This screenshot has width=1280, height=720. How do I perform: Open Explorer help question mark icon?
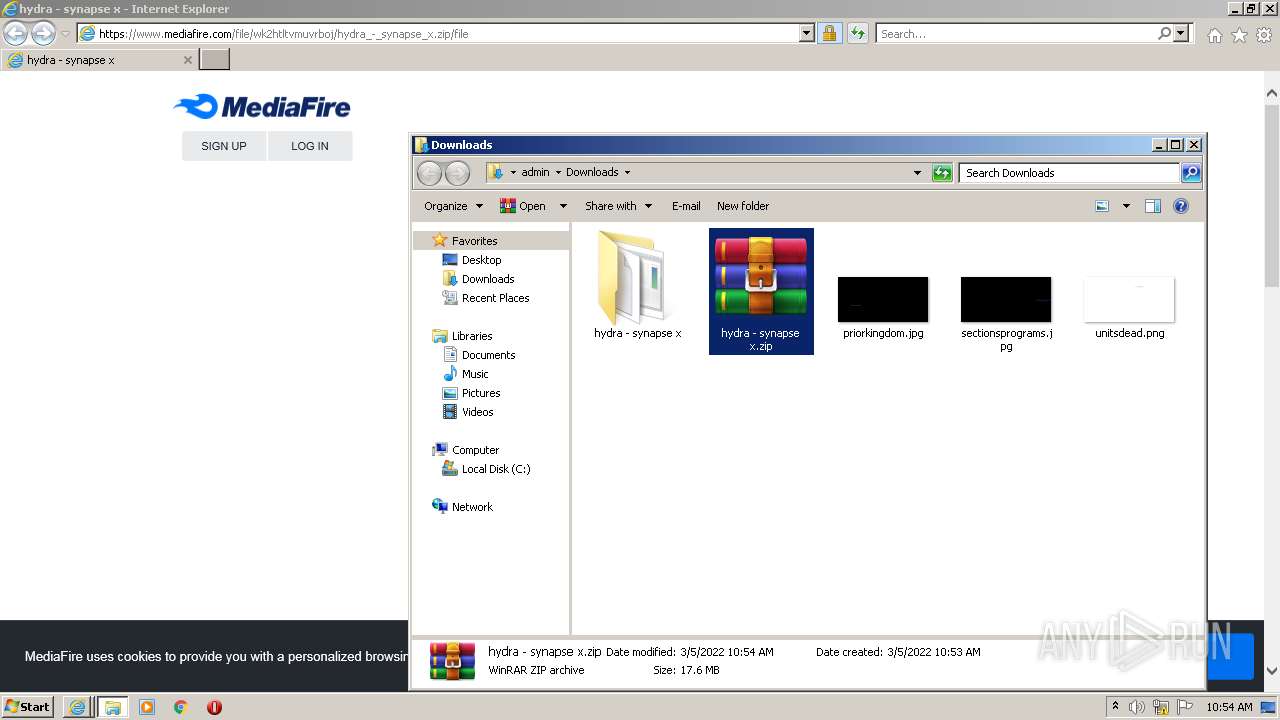(x=1181, y=206)
